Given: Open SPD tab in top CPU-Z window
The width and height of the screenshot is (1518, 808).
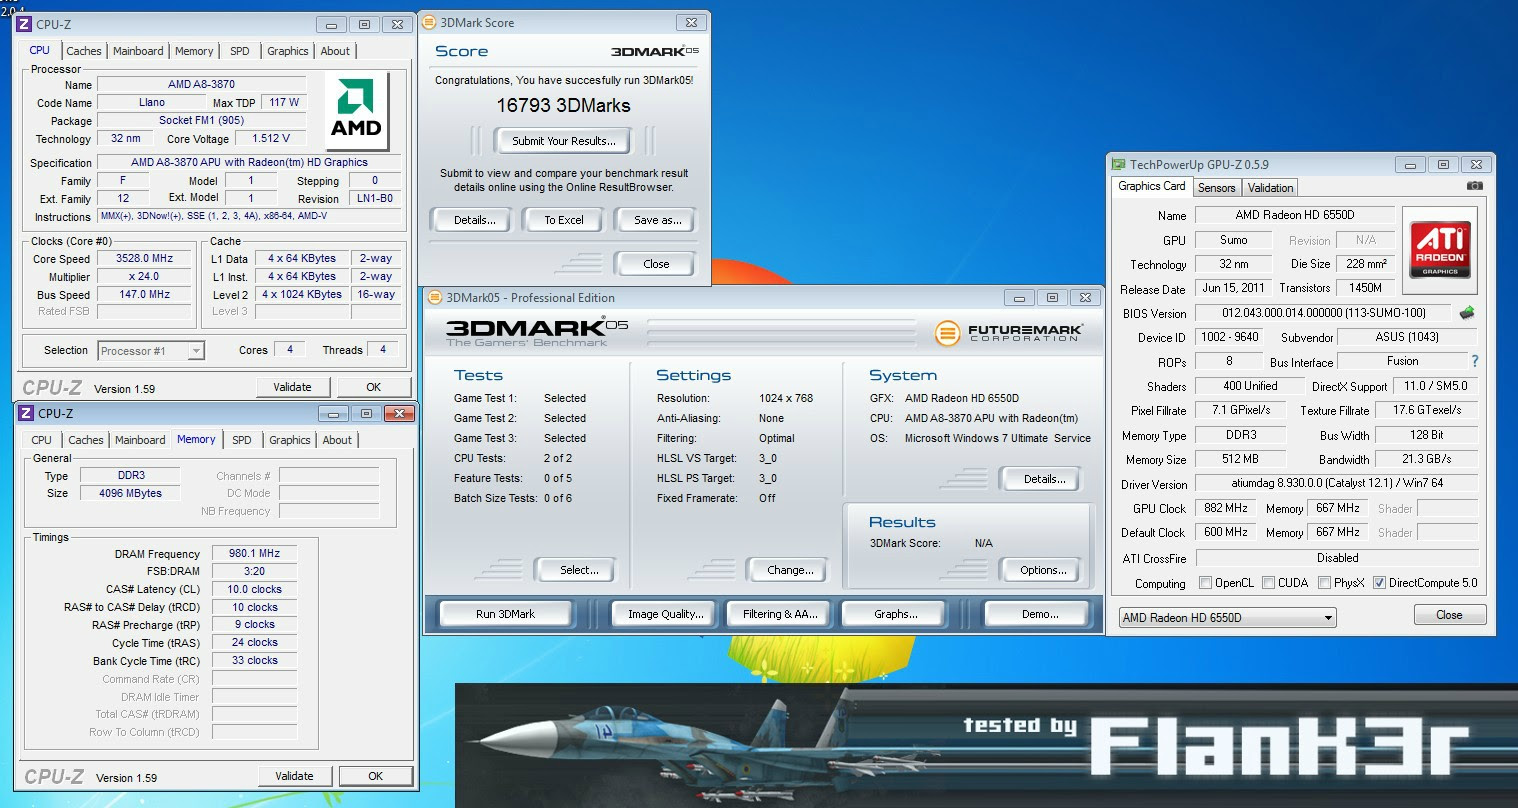Looking at the screenshot, I should (240, 51).
